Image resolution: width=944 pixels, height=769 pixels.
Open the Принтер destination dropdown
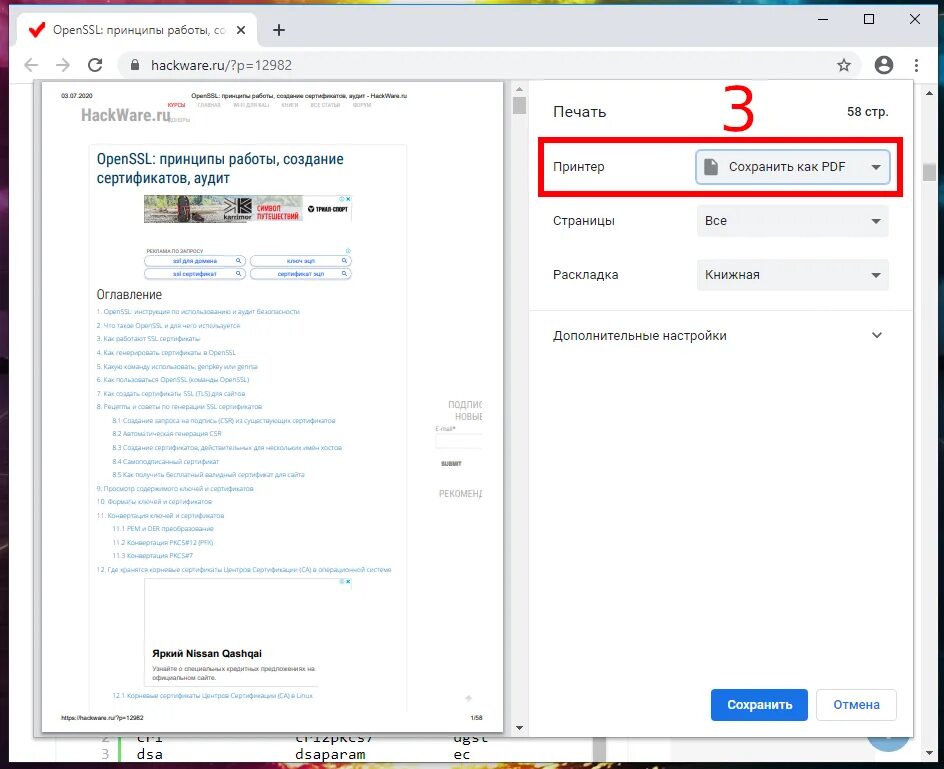click(x=792, y=167)
